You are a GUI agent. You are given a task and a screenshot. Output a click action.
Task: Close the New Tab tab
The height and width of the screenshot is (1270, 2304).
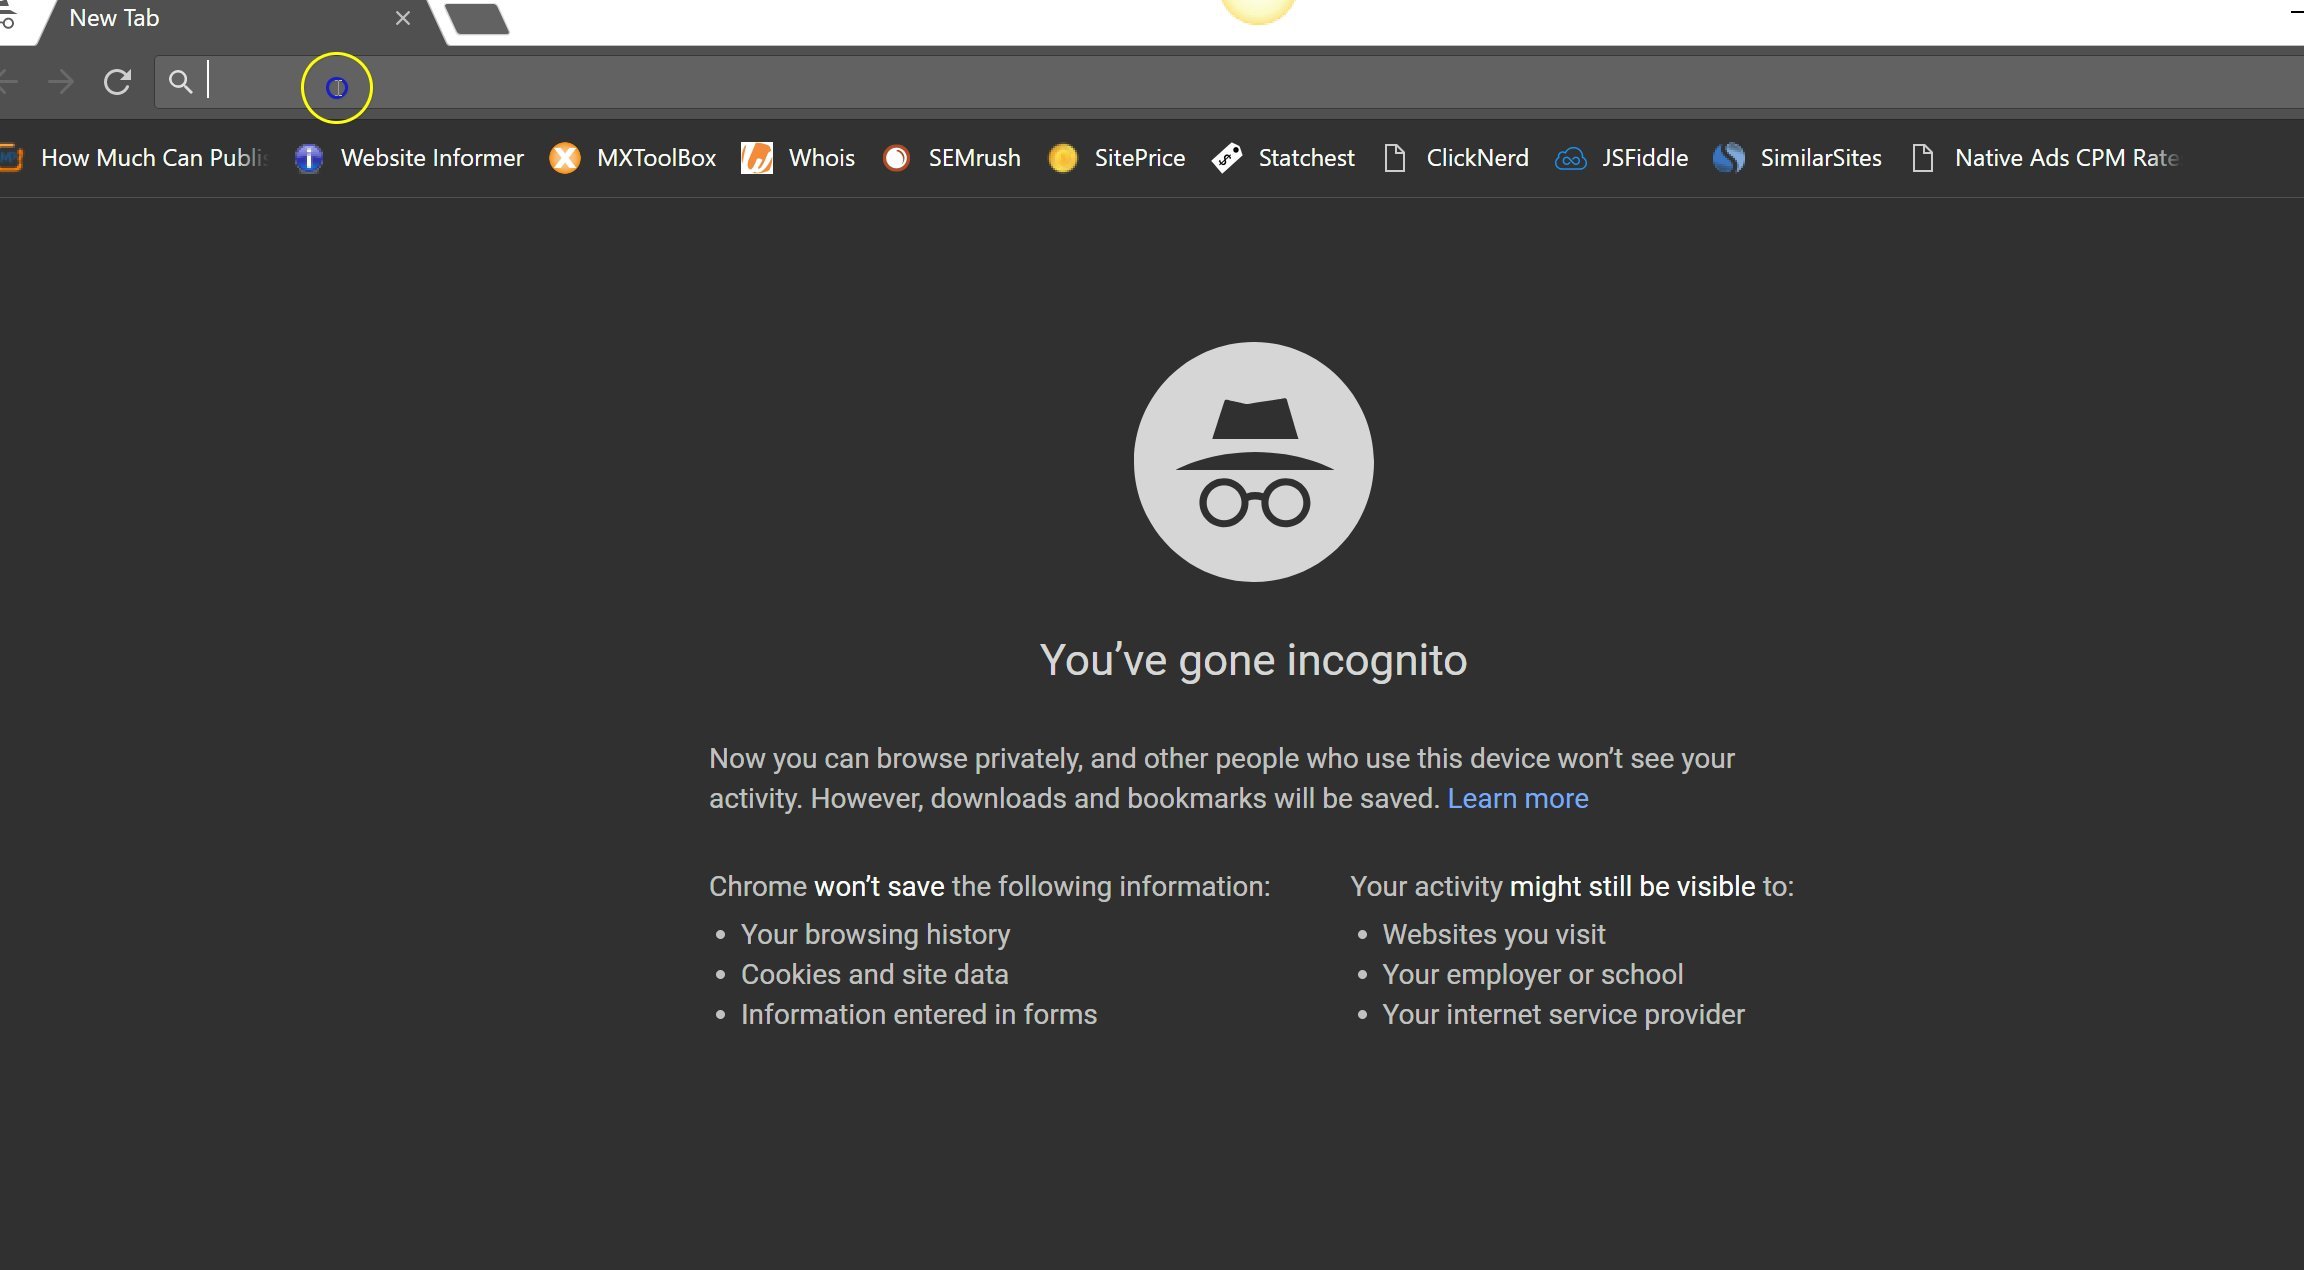click(403, 18)
